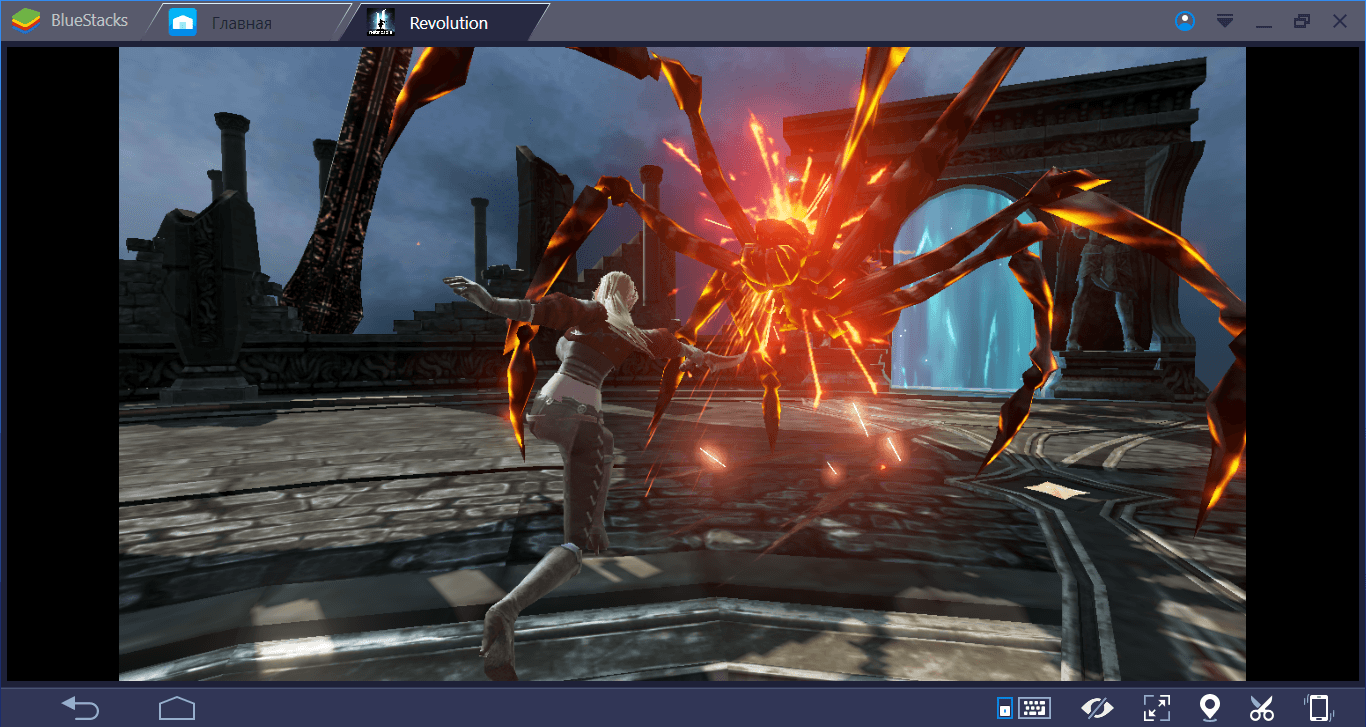Viewport: 1366px width, 727px height.
Task: Tap the Android home button
Action: coord(177,708)
